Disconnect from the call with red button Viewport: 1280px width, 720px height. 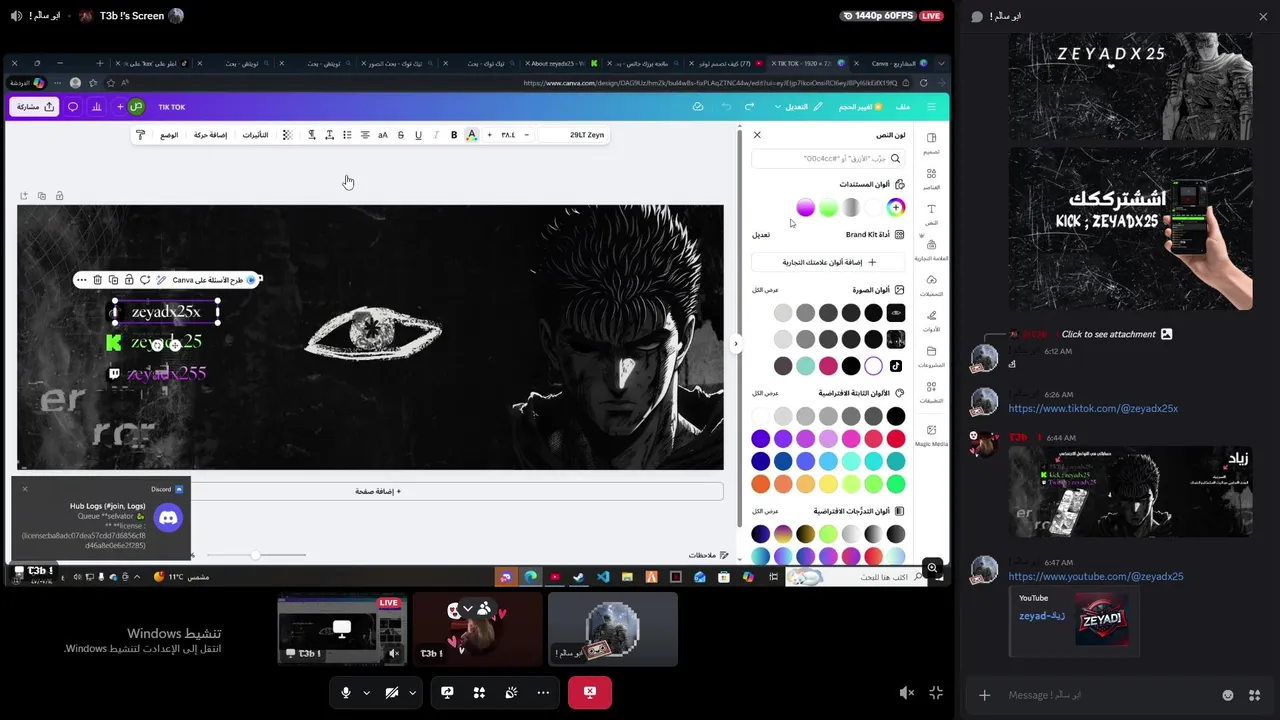pyautogui.click(x=590, y=692)
